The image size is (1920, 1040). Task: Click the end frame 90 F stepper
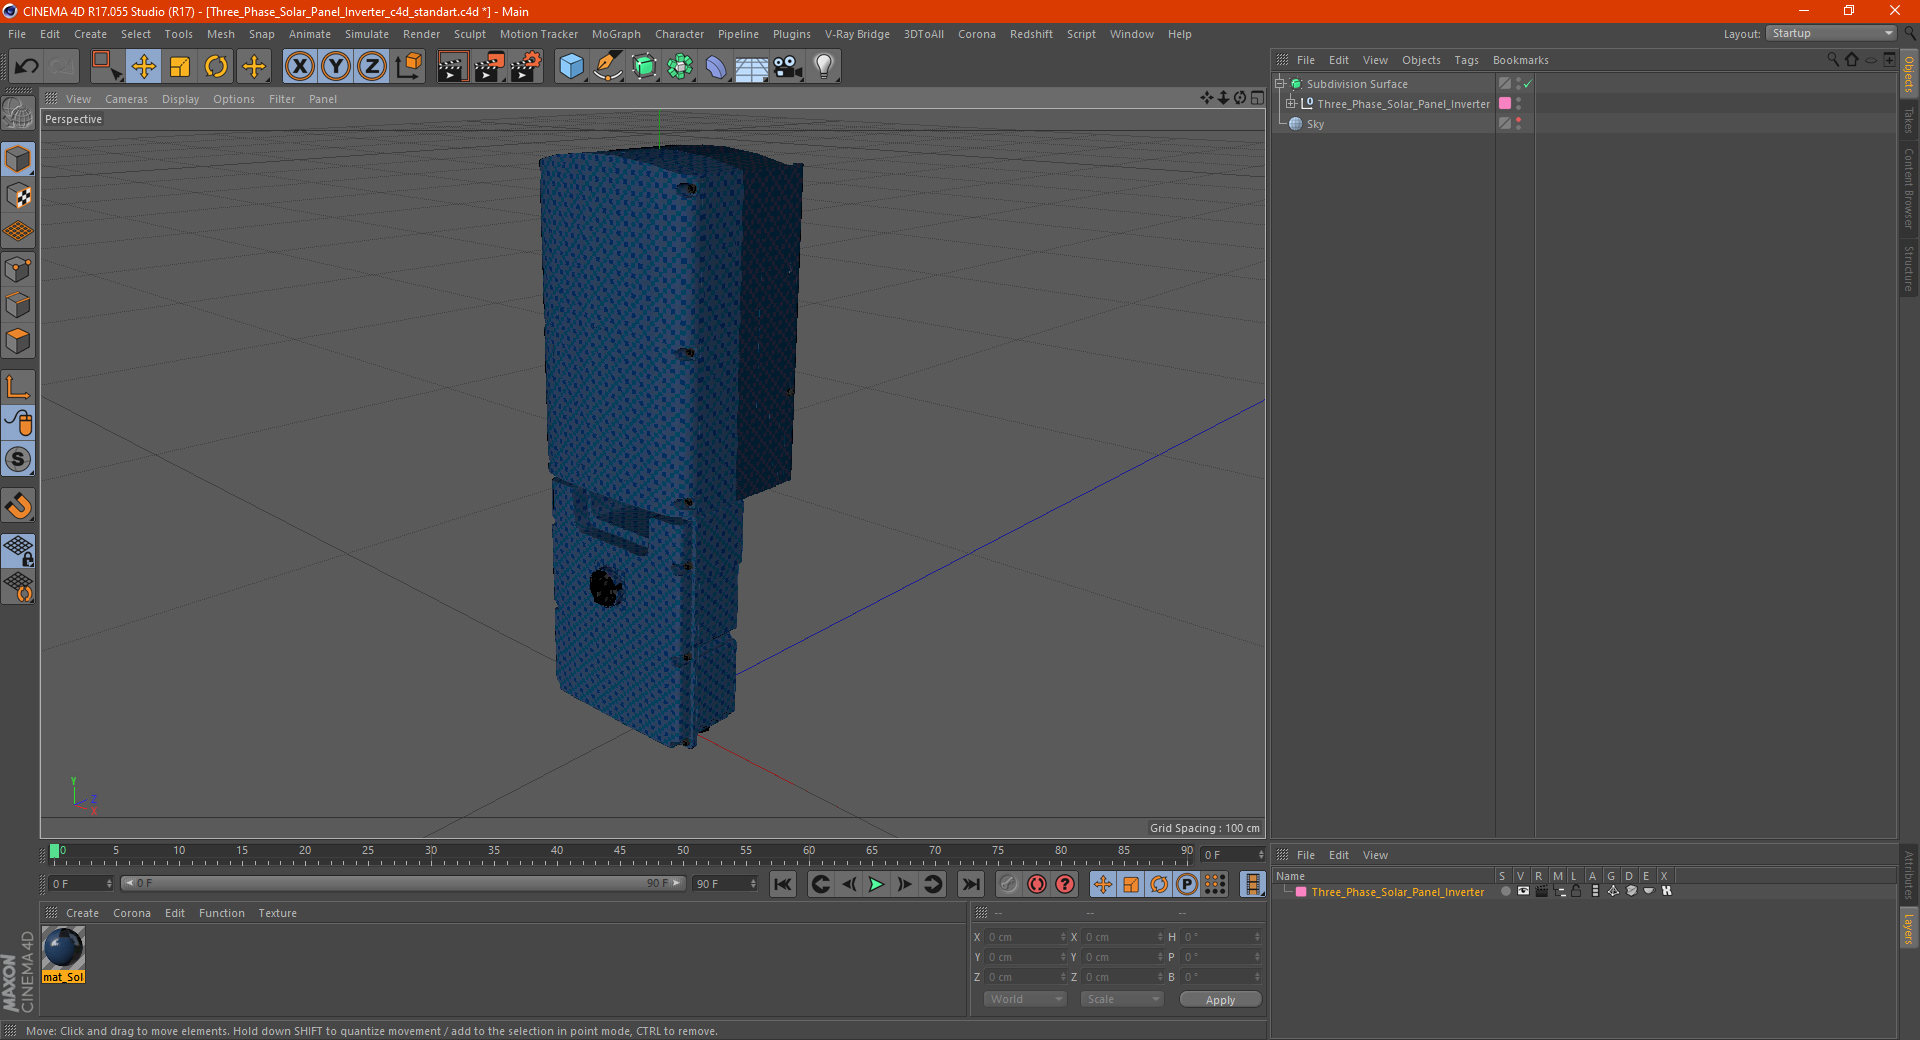pos(753,884)
